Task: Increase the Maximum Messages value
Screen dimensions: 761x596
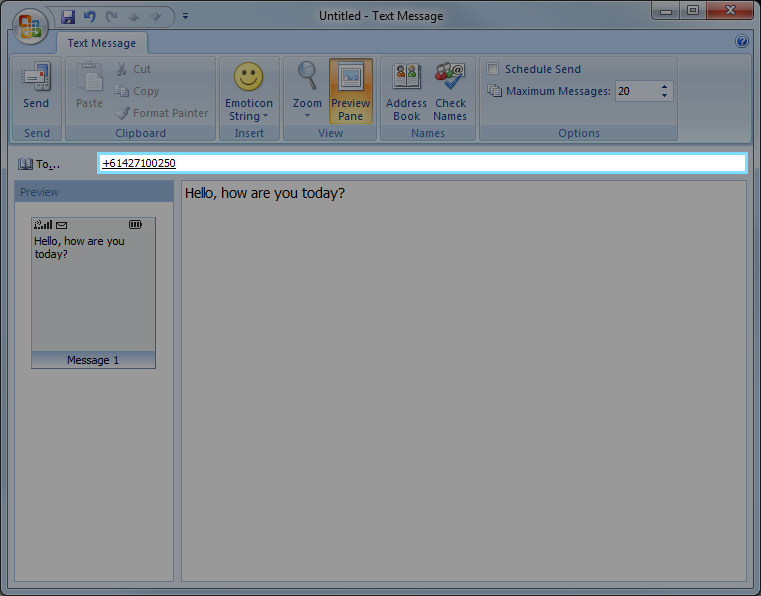Action: [x=664, y=87]
